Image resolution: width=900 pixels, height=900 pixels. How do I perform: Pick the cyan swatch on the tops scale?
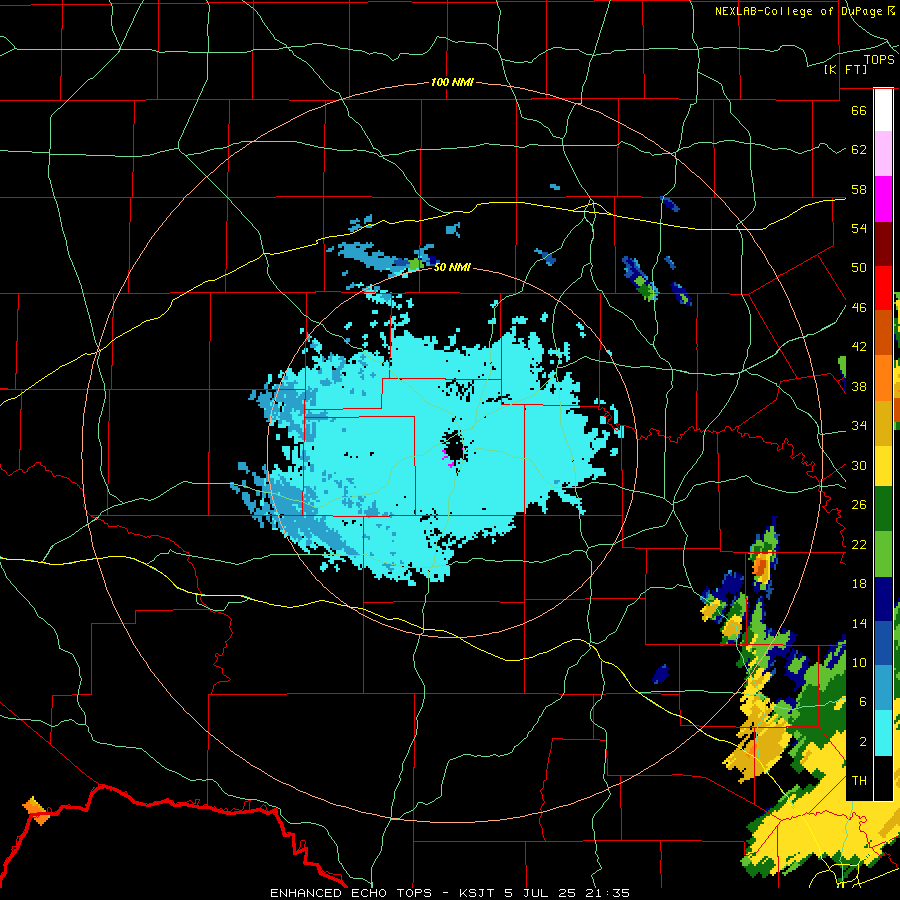(x=883, y=733)
